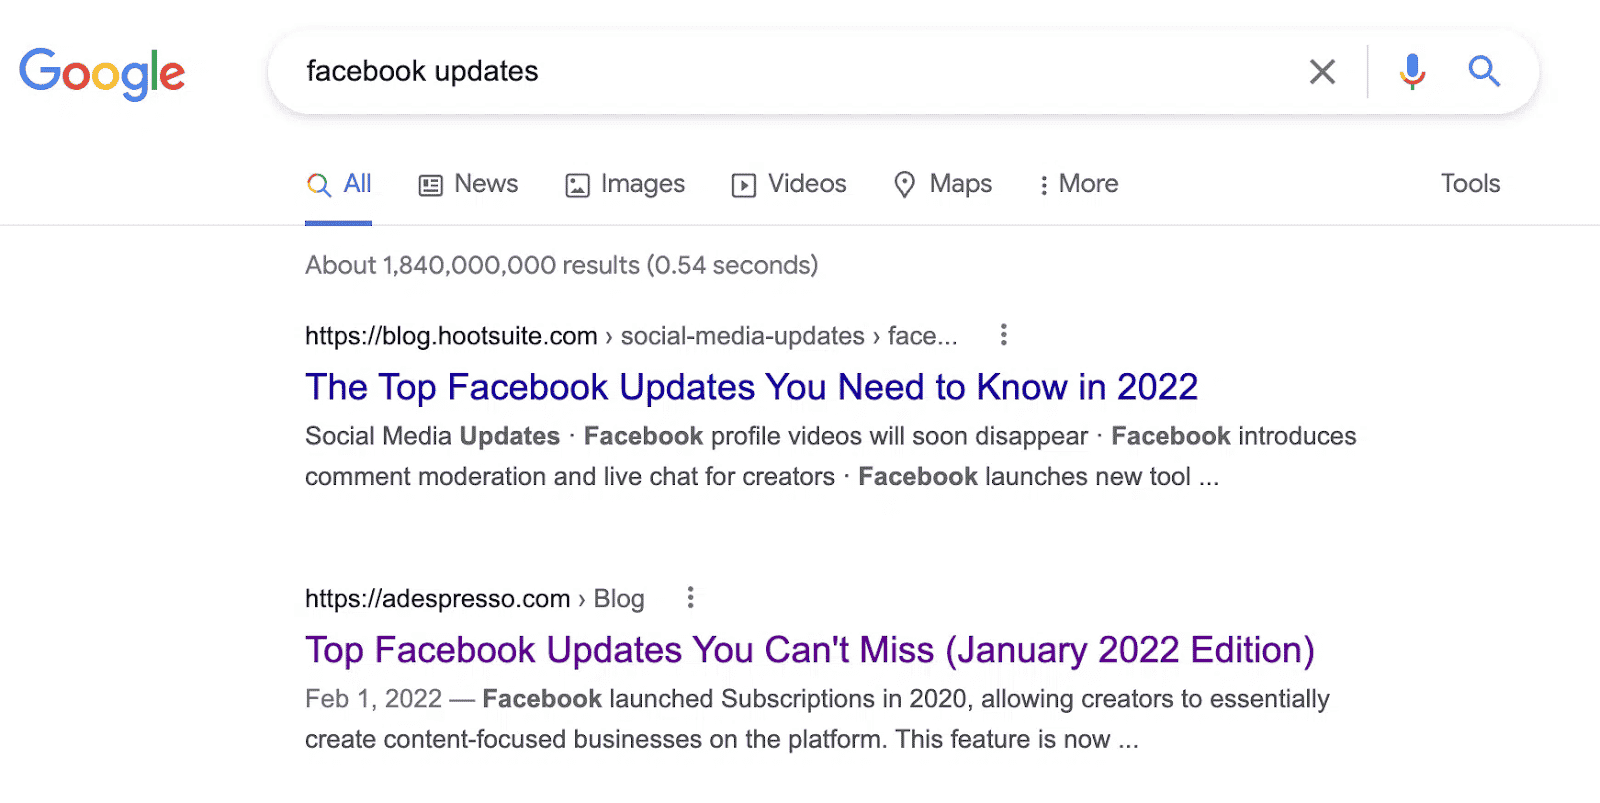Open 'Top Facebook Updates You Can't Miss' link
Image resolution: width=1600 pixels, height=803 pixels.
(810, 650)
